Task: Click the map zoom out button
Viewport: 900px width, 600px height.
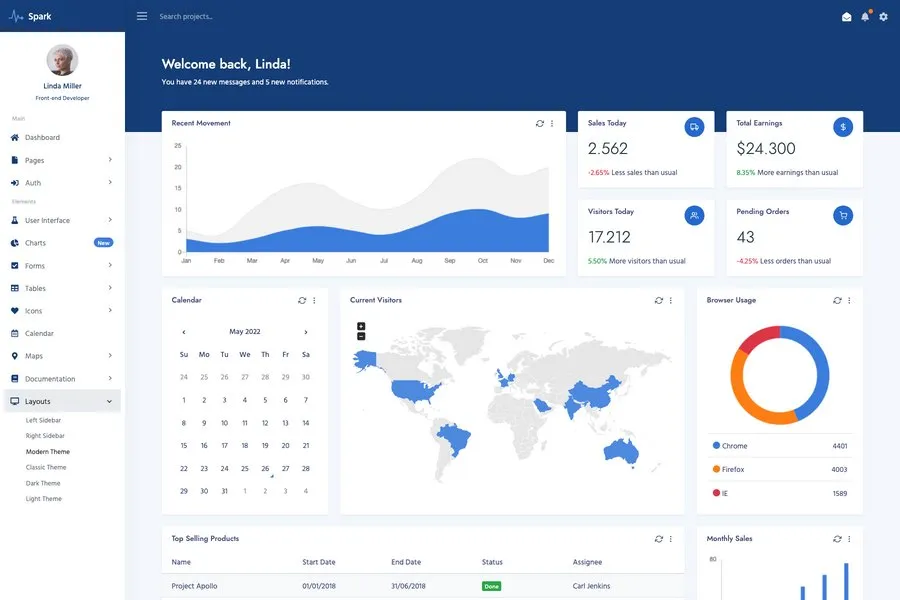Action: click(361, 336)
